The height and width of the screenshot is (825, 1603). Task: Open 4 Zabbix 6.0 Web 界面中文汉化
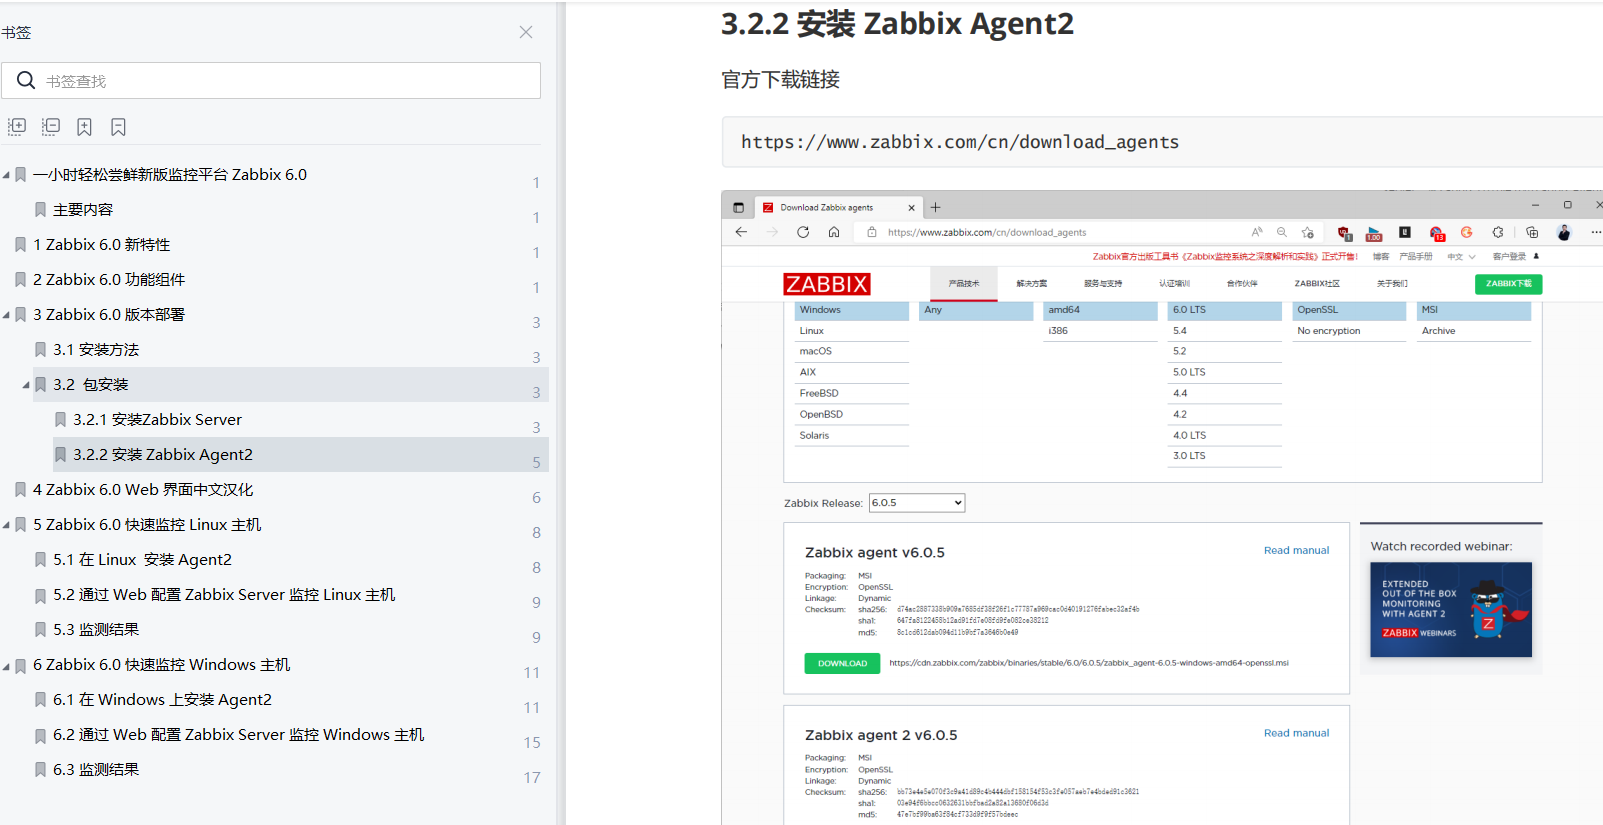pos(143,489)
